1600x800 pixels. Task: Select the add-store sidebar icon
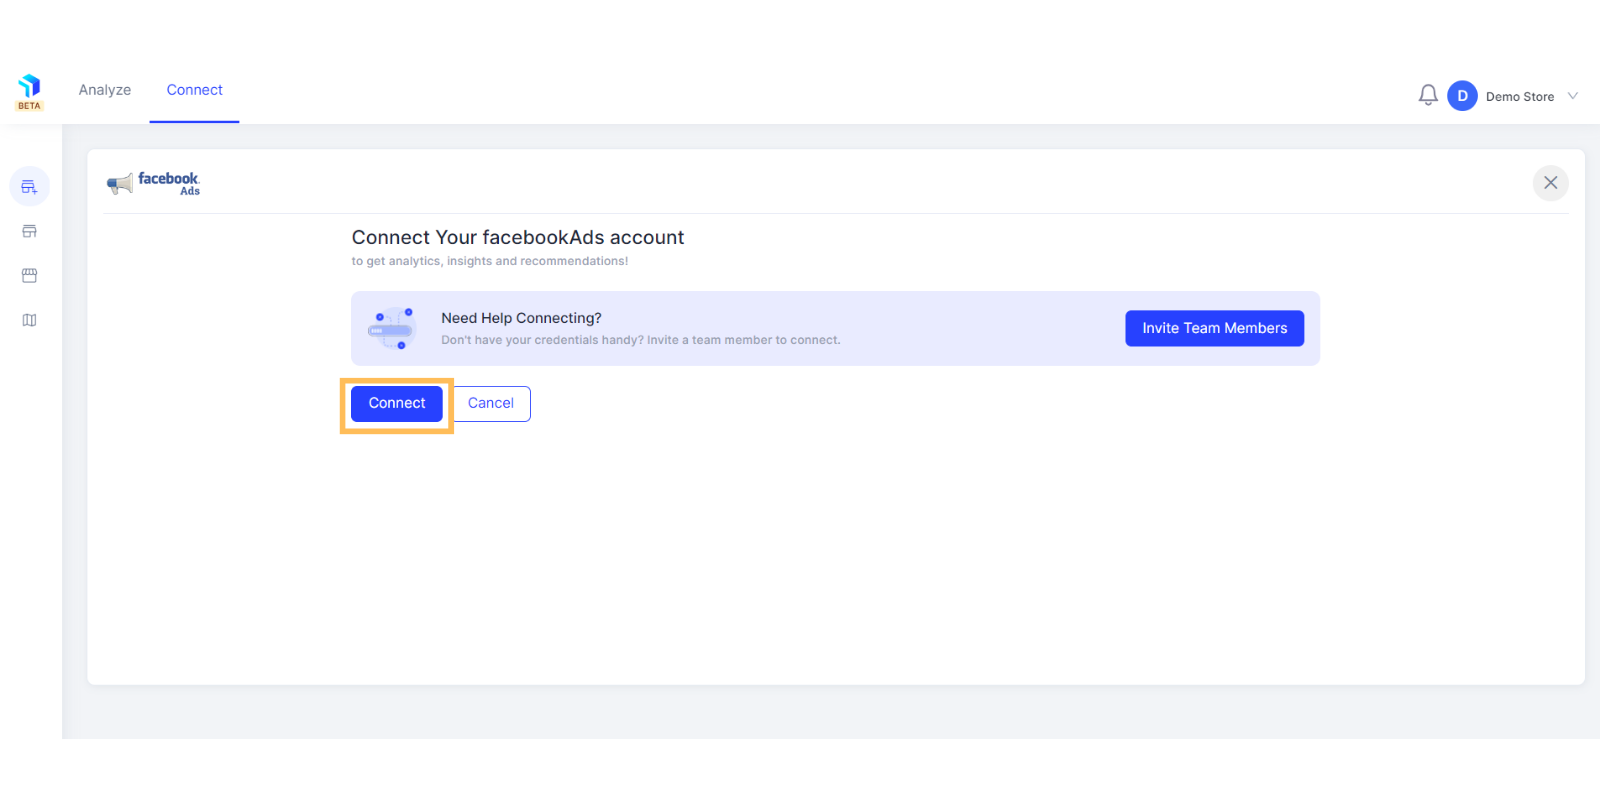point(29,187)
